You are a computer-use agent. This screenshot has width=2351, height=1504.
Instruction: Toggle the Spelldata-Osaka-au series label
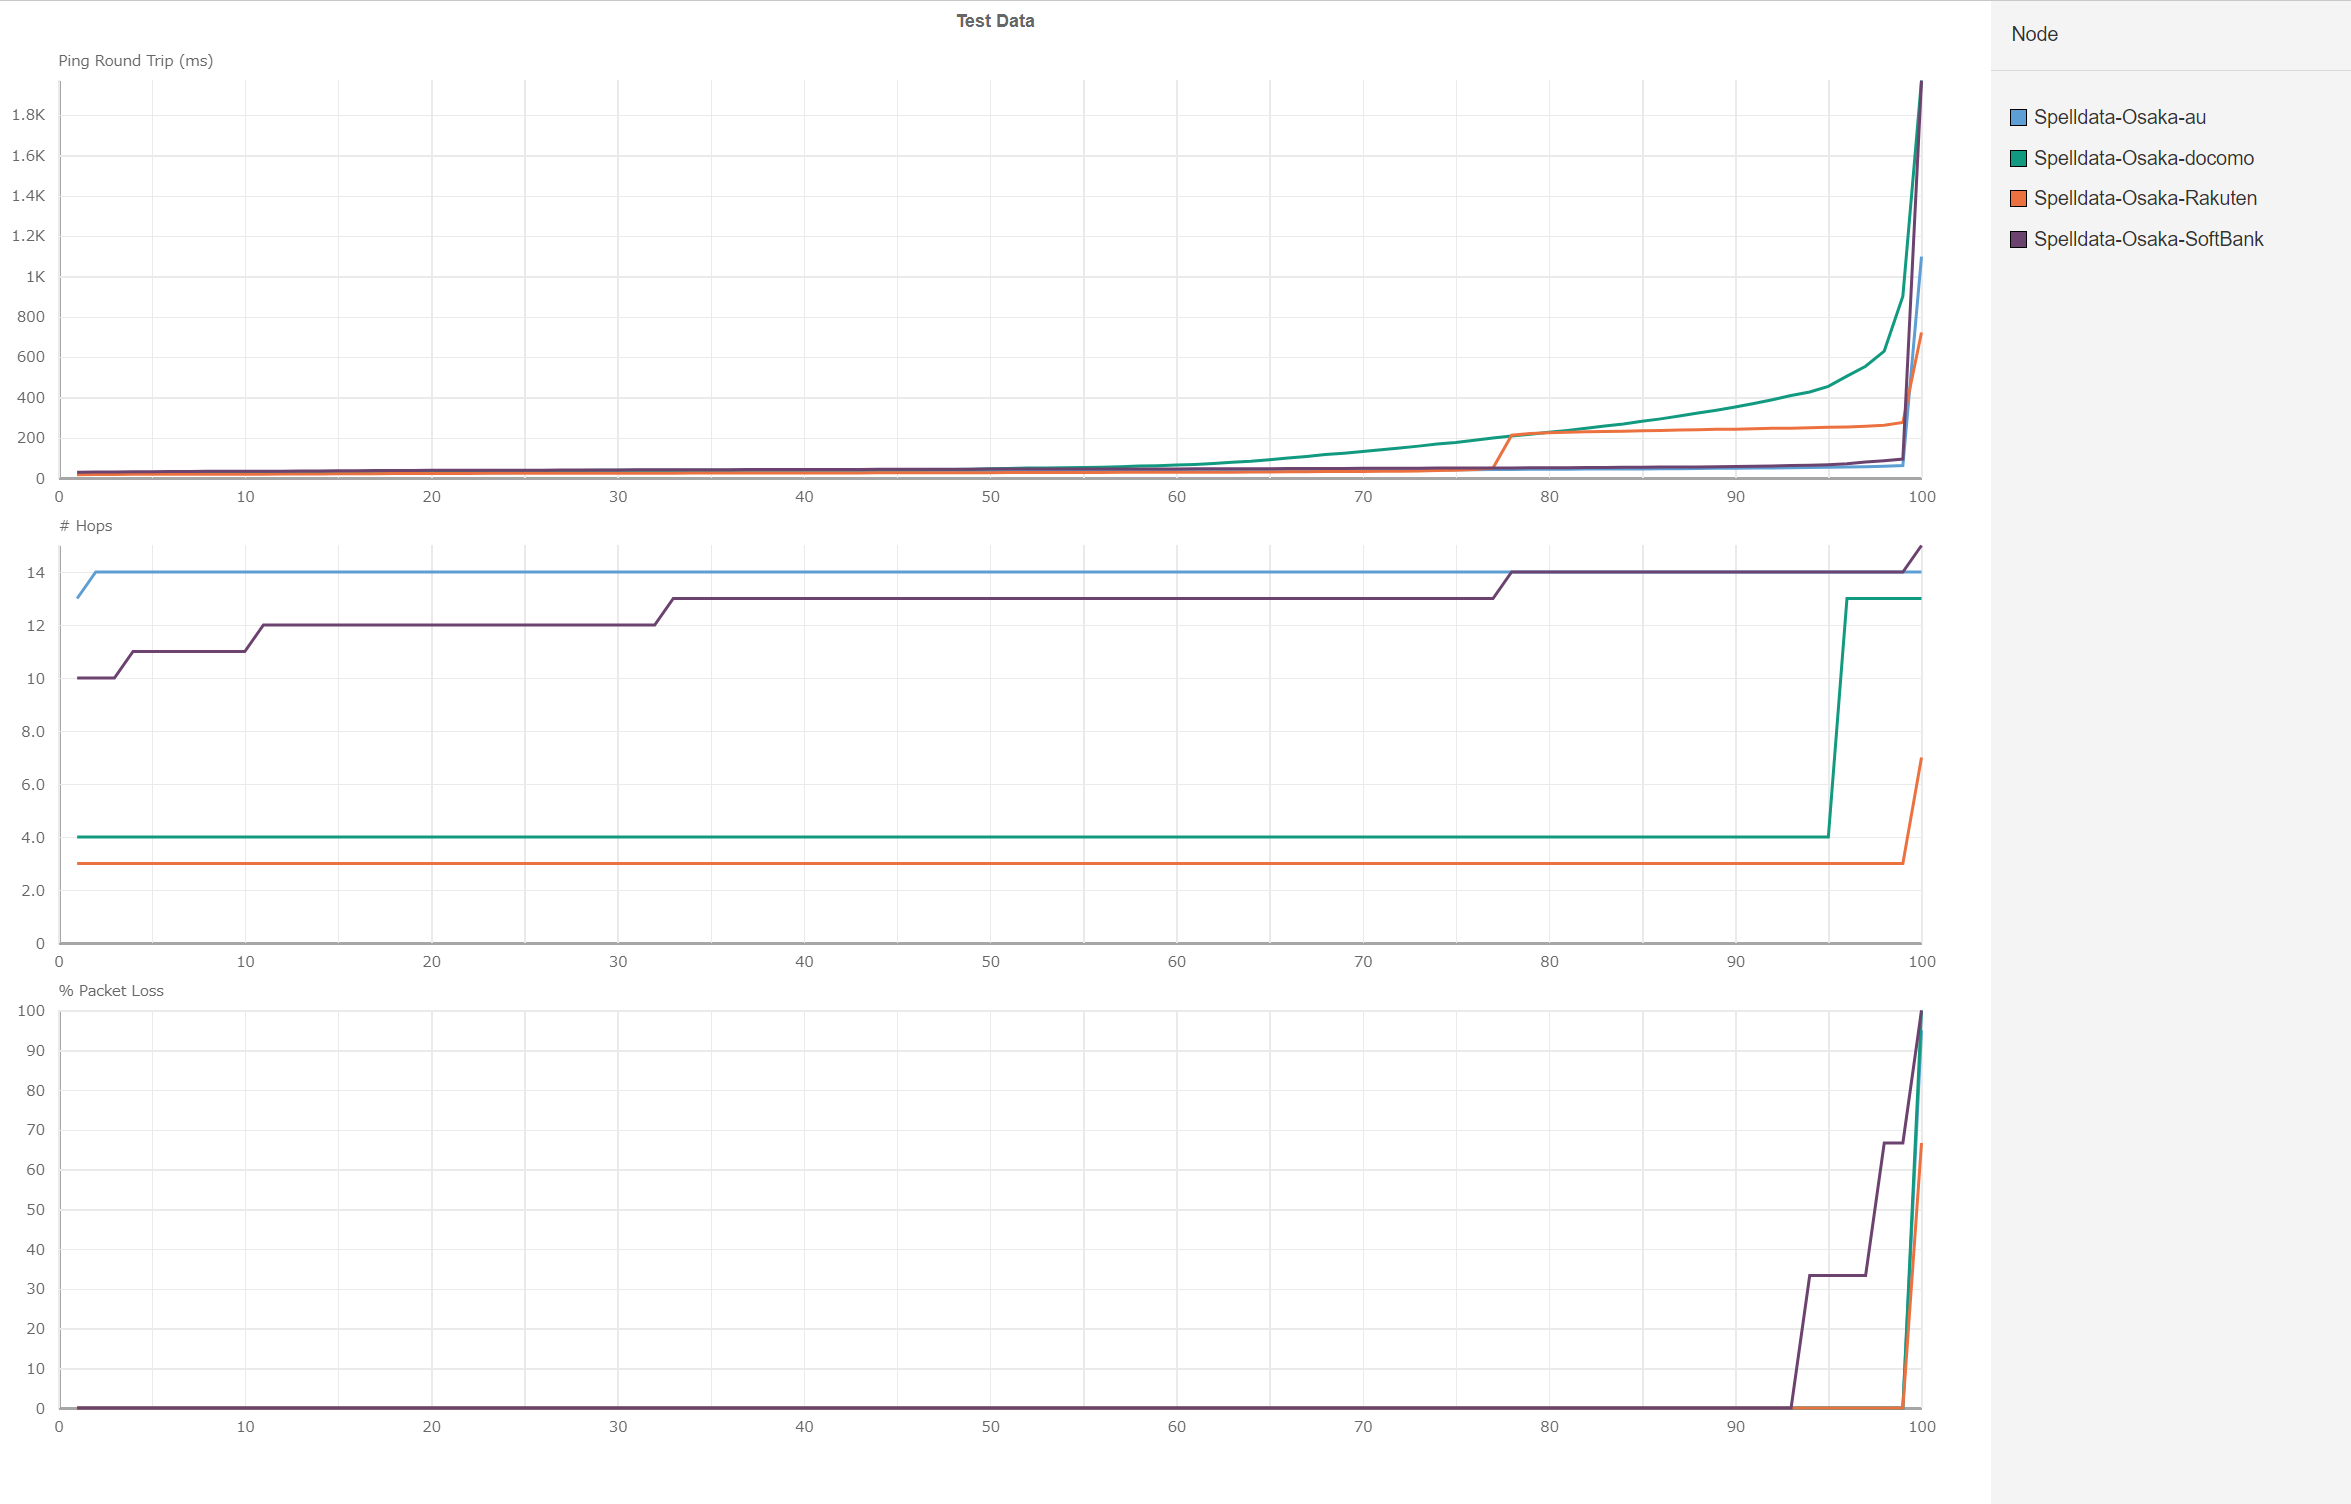pos(2119,118)
